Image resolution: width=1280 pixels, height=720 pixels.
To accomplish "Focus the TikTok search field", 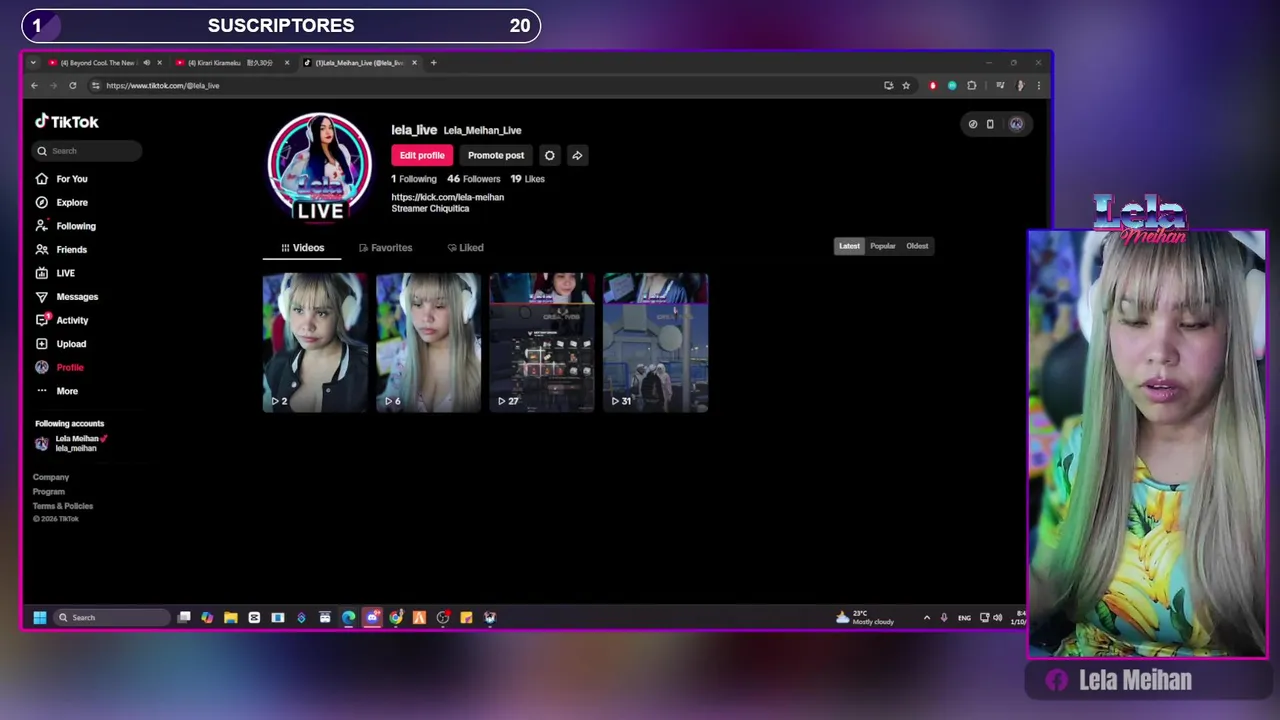I will (x=88, y=151).
